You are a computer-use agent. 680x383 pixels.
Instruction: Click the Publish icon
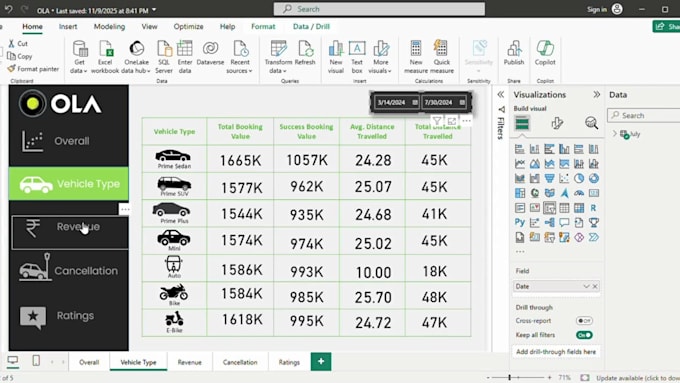[x=514, y=49]
